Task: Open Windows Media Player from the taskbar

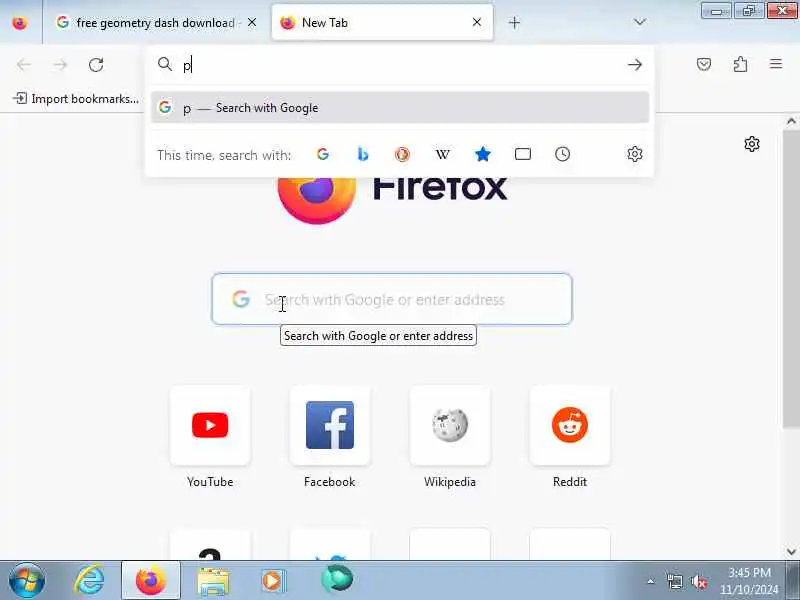Action: (x=274, y=581)
